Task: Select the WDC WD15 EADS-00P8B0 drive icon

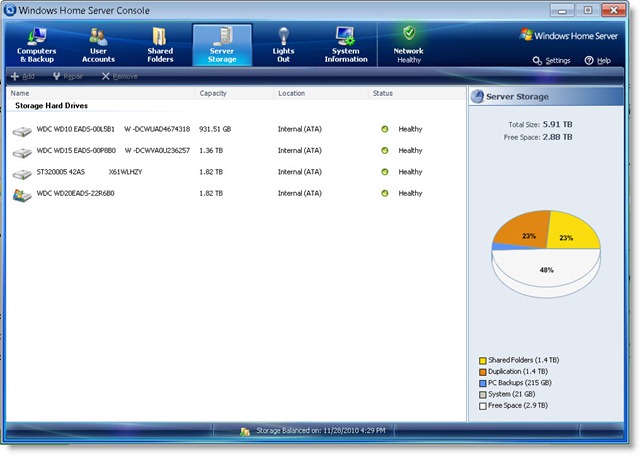Action: (x=22, y=153)
